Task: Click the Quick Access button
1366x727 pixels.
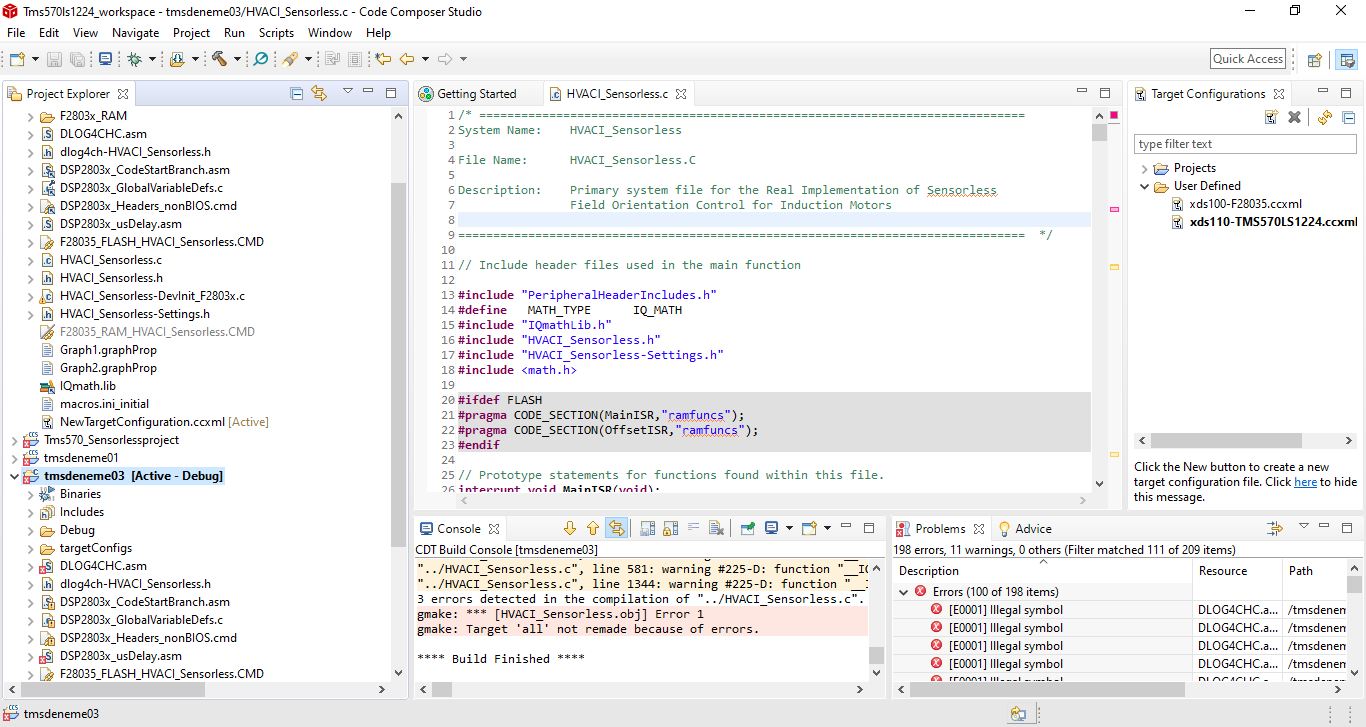Action: click(1247, 59)
